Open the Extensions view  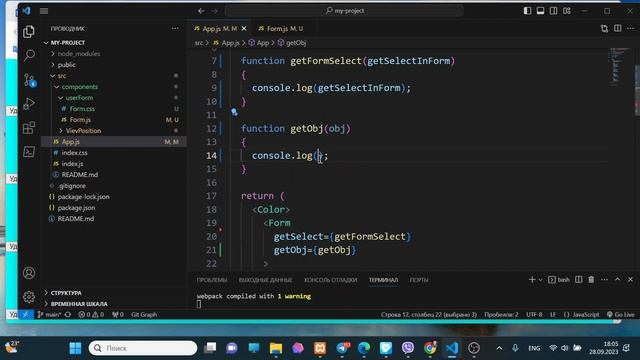29,128
